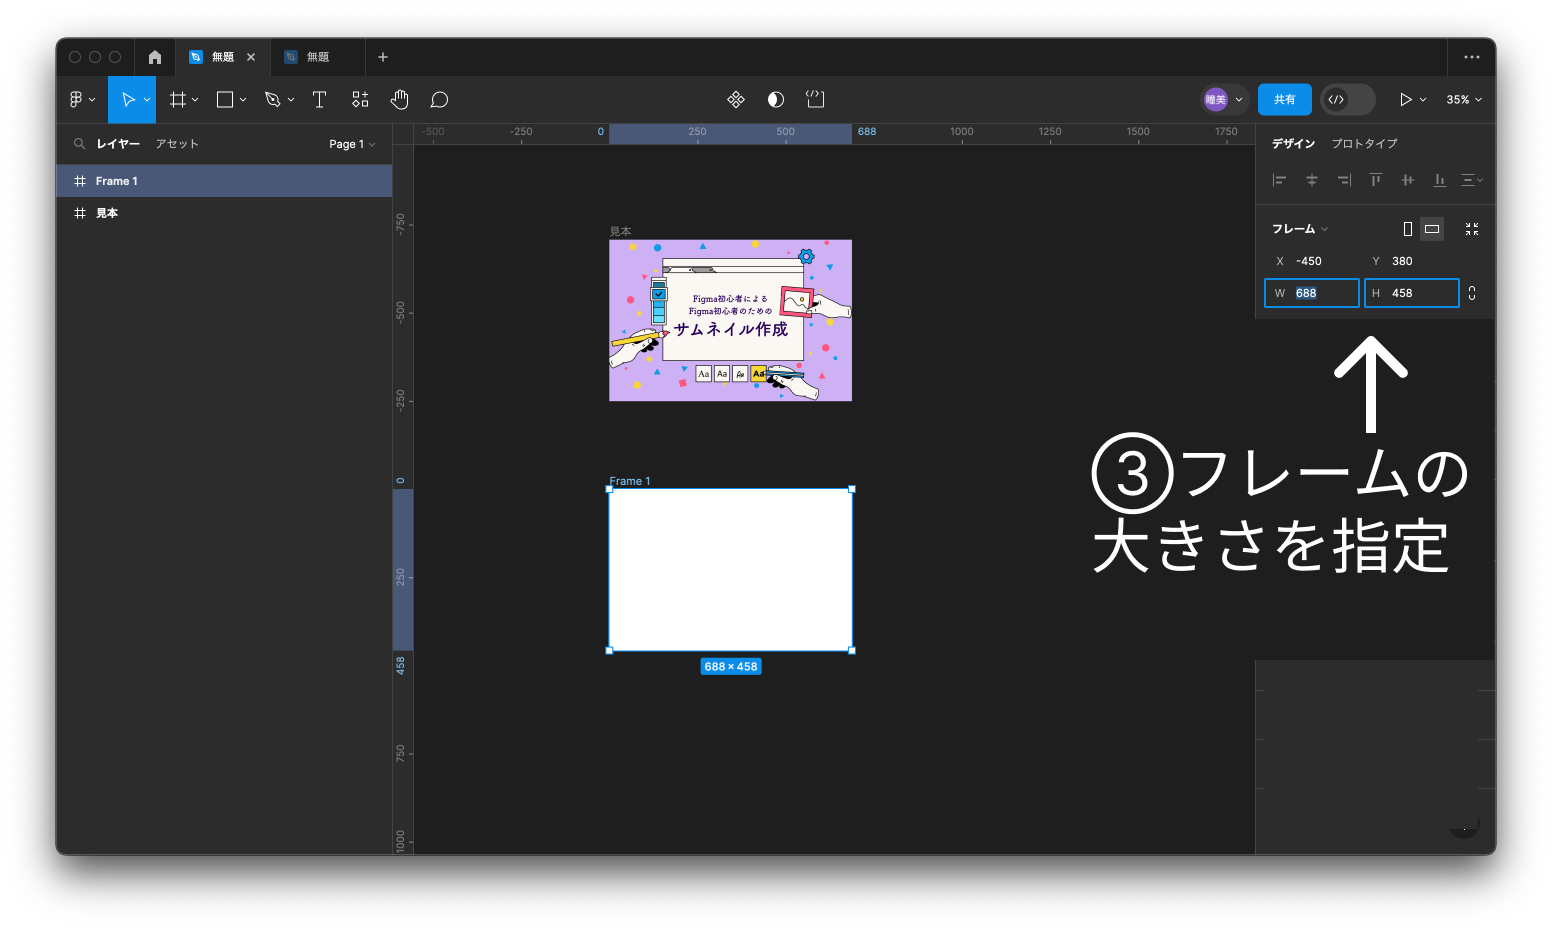Select the Text tool
Screen dimensions: 1552x929
point(319,99)
